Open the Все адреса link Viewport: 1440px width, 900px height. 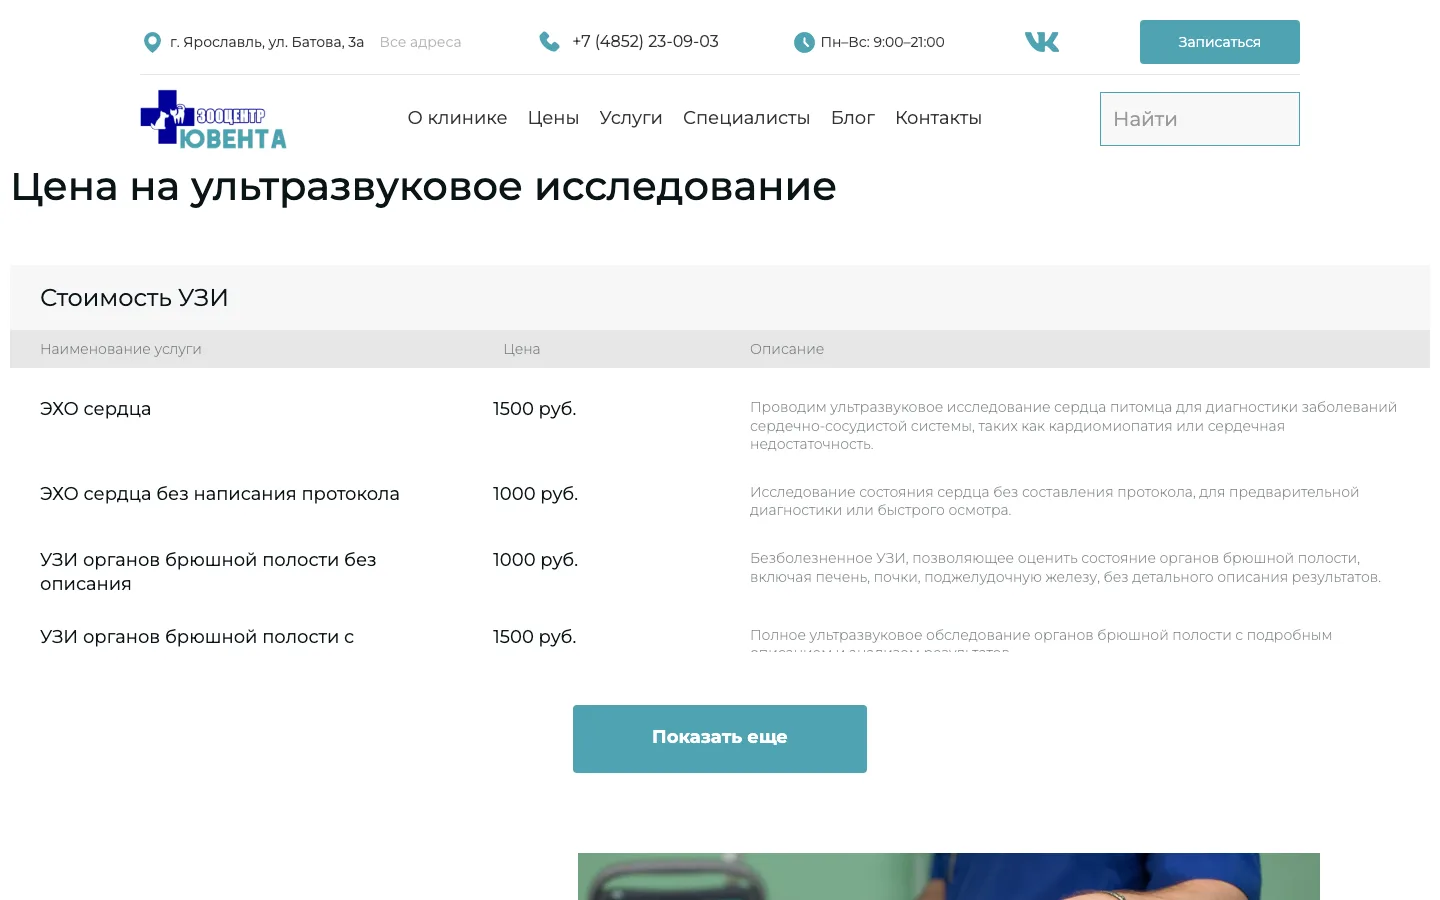(x=420, y=42)
